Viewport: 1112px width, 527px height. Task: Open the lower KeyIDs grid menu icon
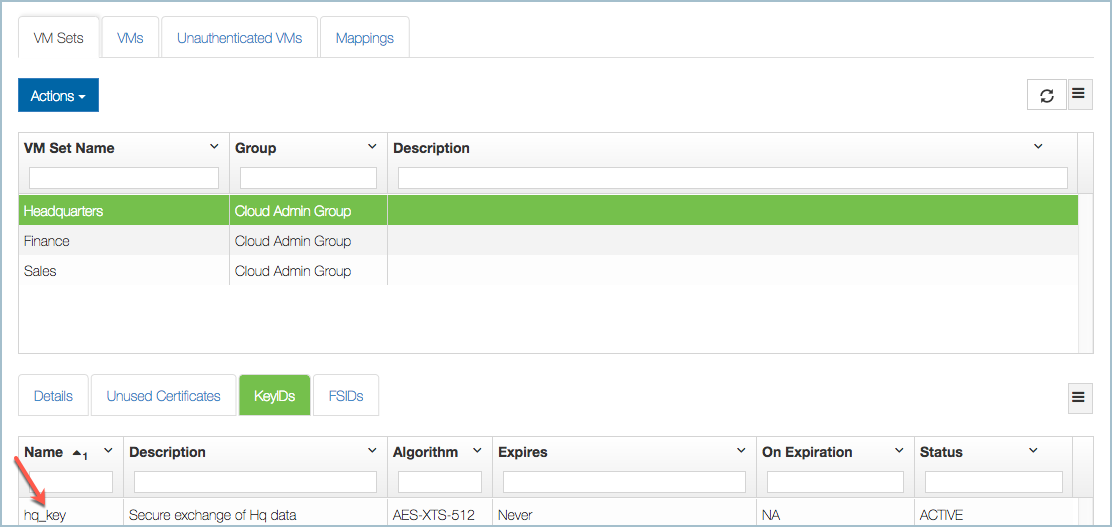coord(1079,397)
